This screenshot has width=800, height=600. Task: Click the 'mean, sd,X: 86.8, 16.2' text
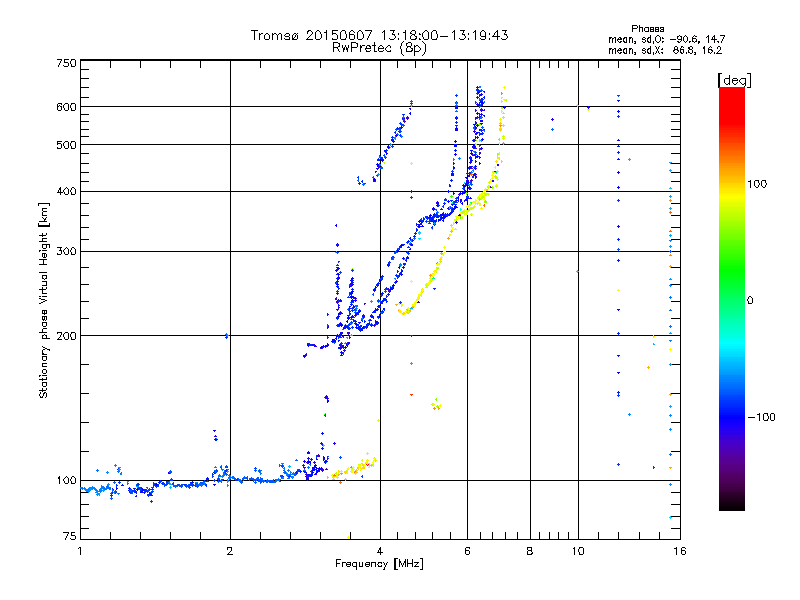(x=665, y=51)
